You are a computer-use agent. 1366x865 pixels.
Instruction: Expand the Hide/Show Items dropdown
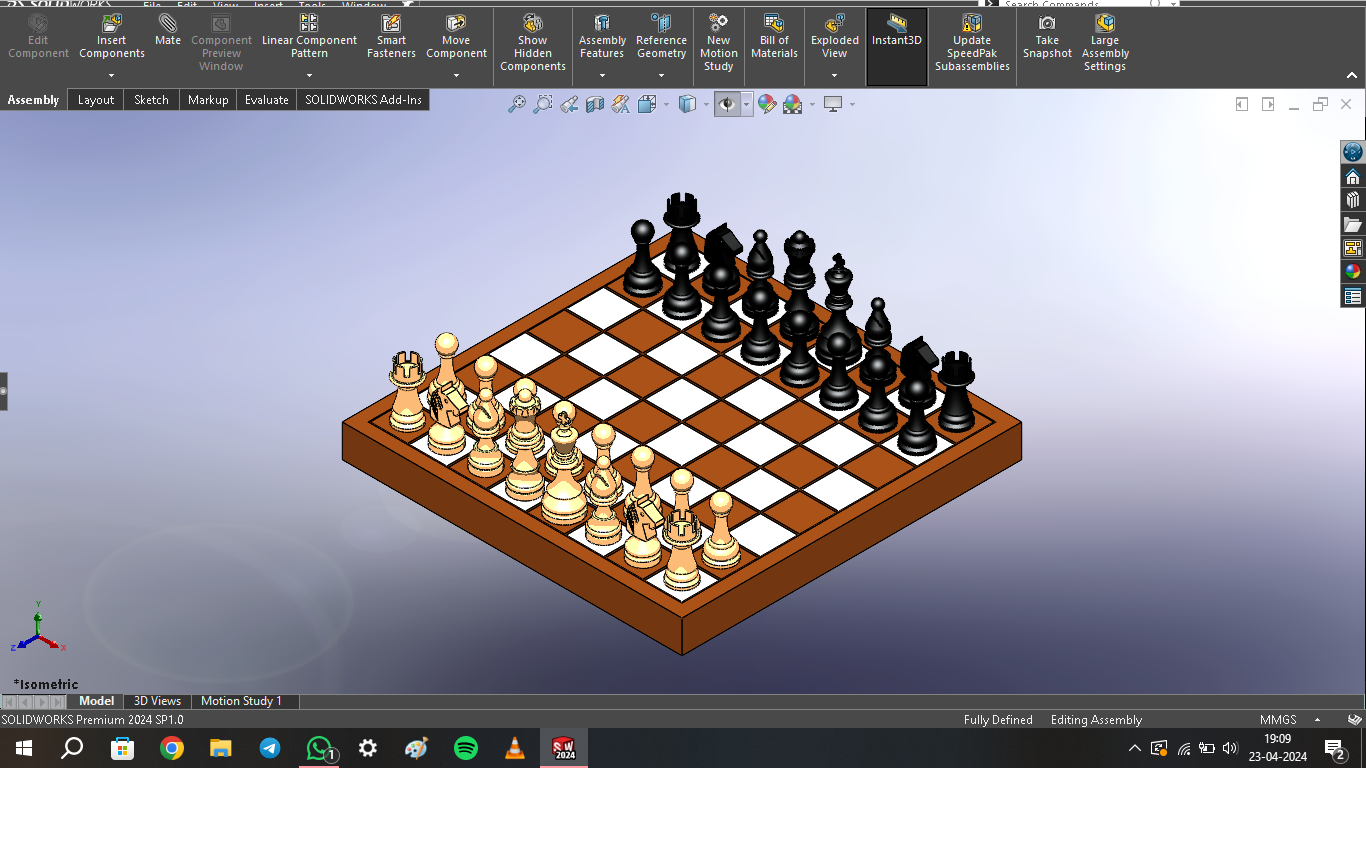745,103
